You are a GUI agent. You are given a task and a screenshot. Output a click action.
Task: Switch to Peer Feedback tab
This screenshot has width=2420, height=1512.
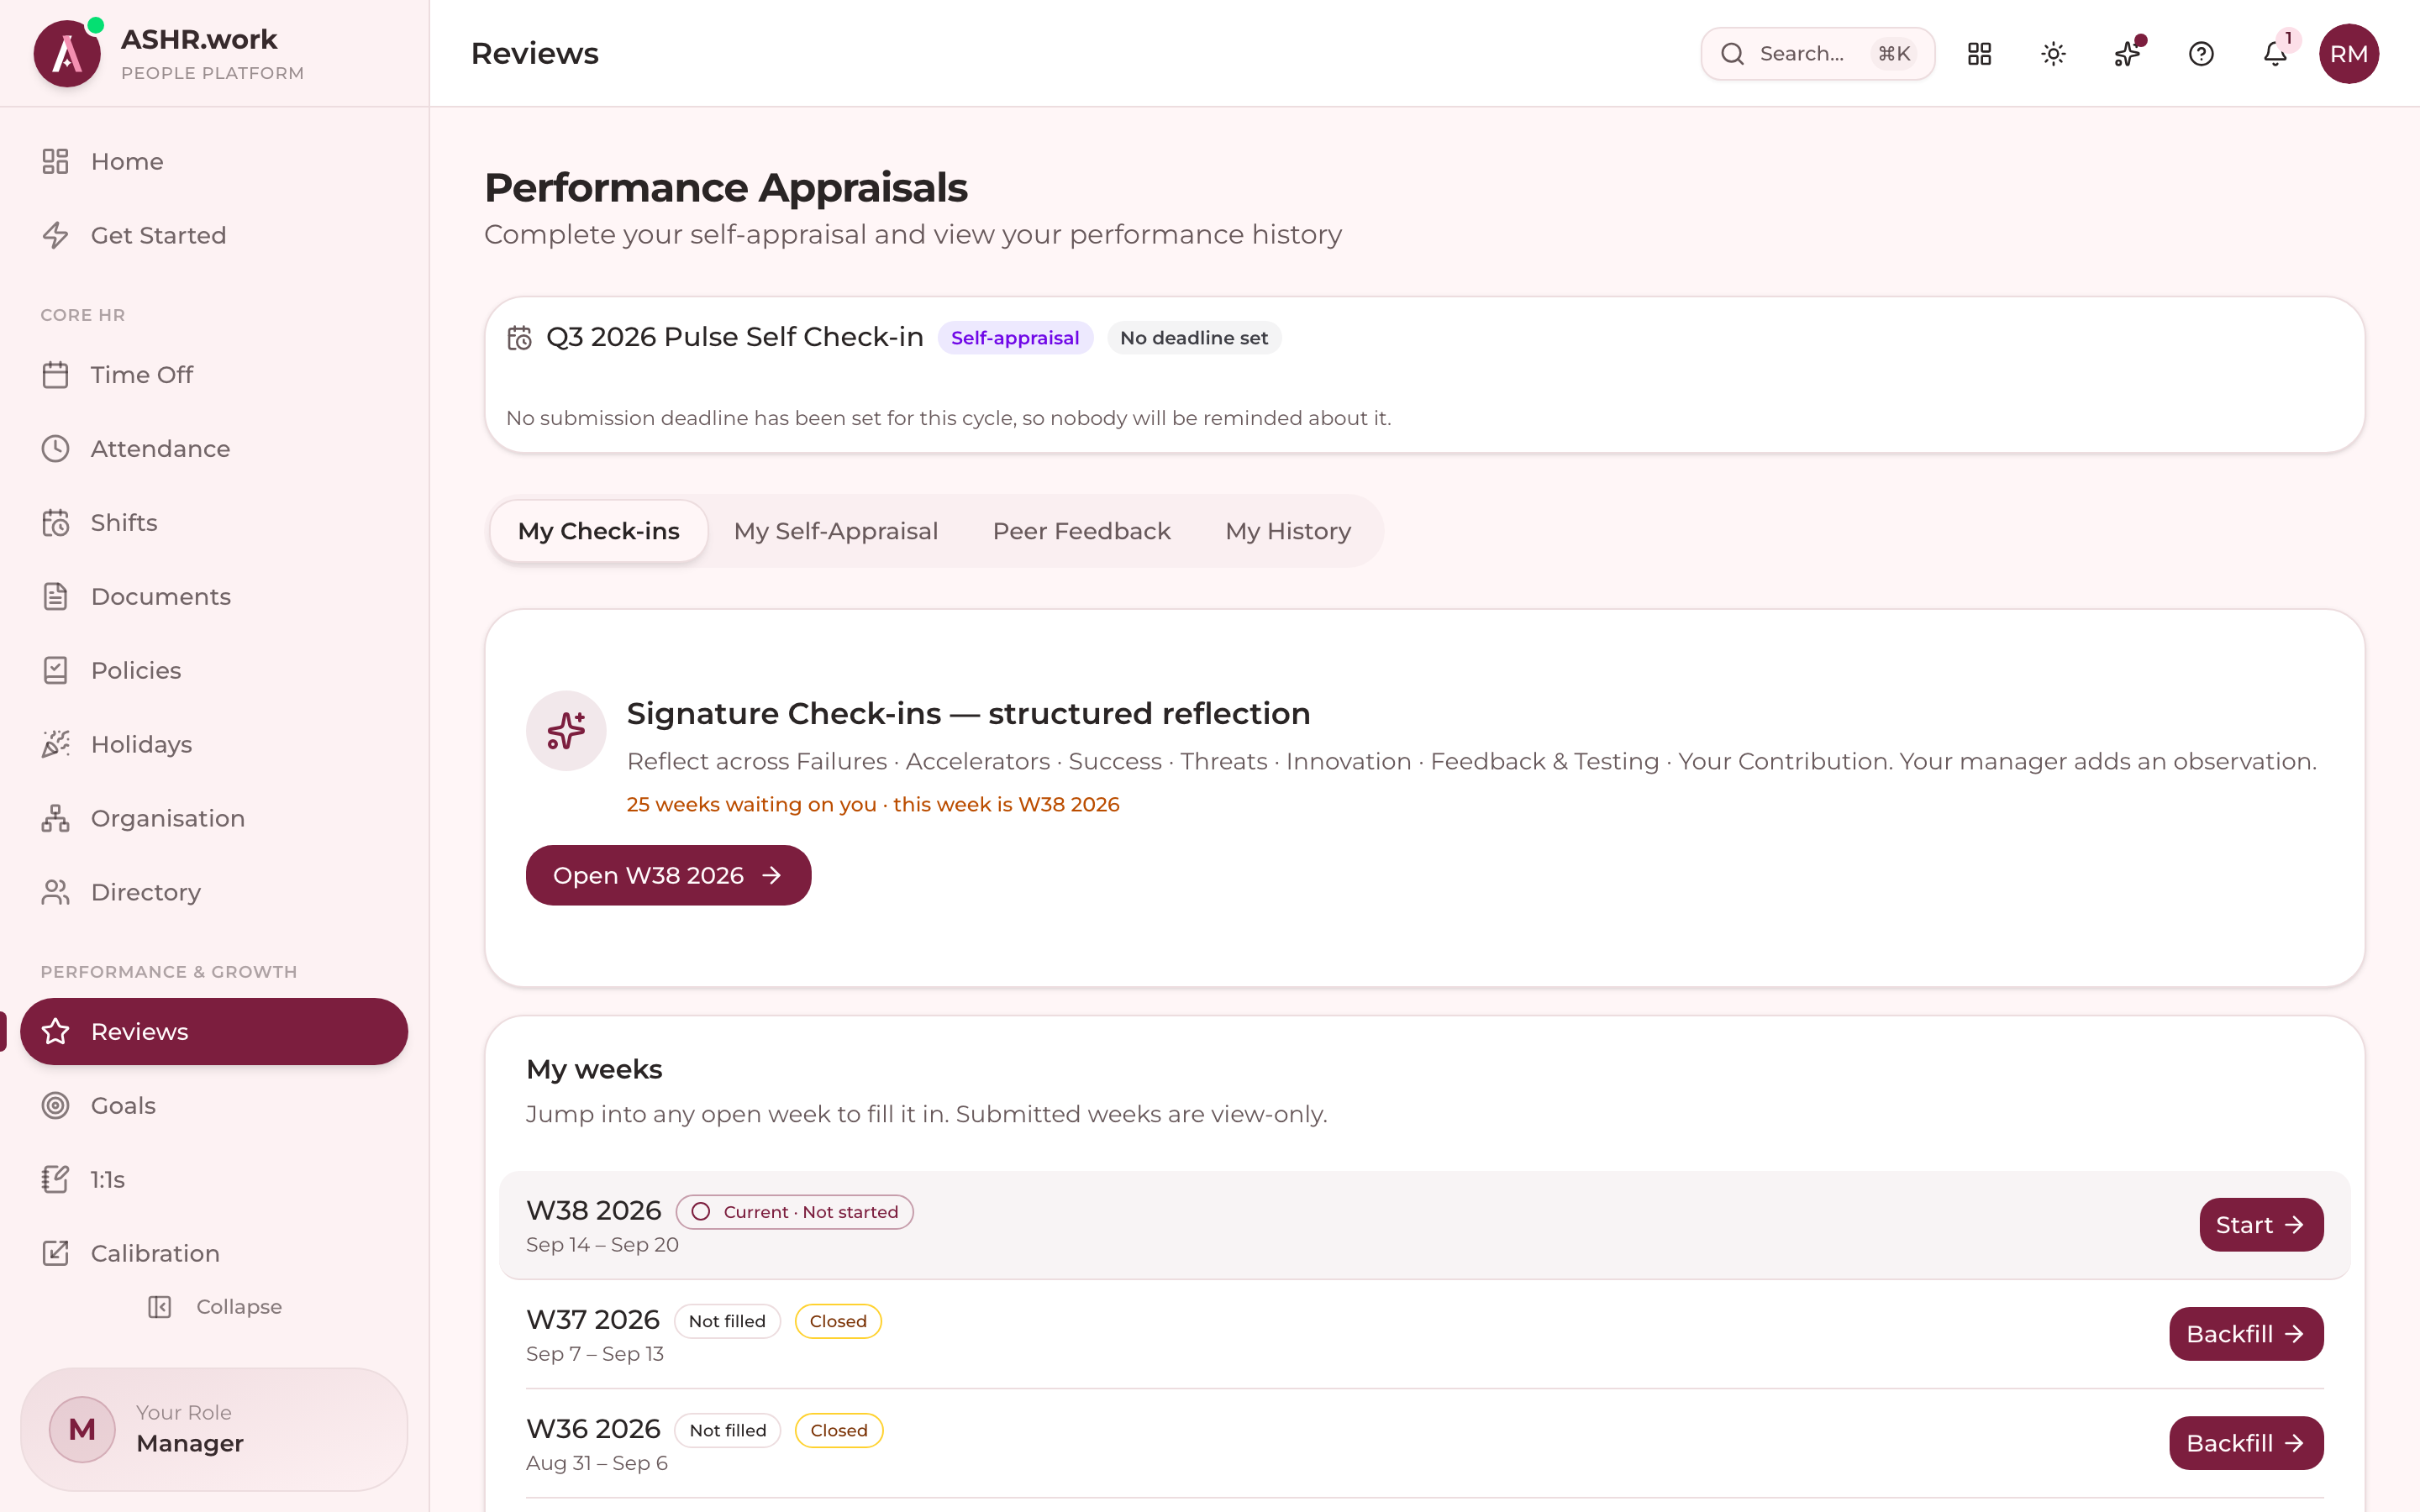tap(1081, 531)
